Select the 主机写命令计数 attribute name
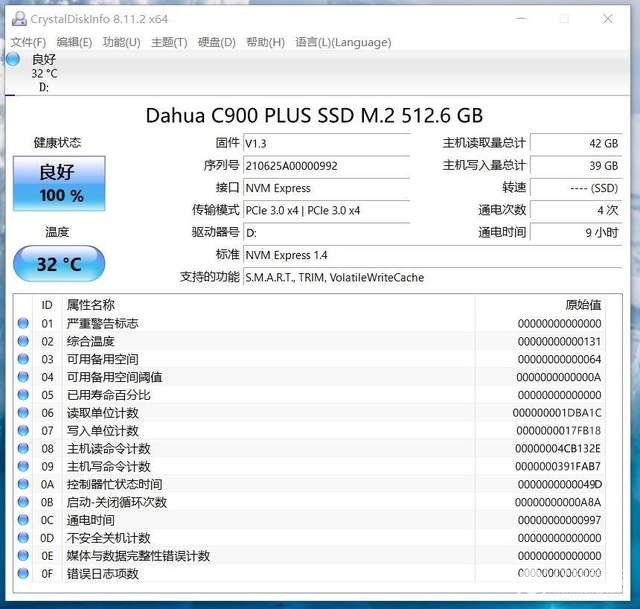Screen dimensions: 640x609 (x=109, y=466)
